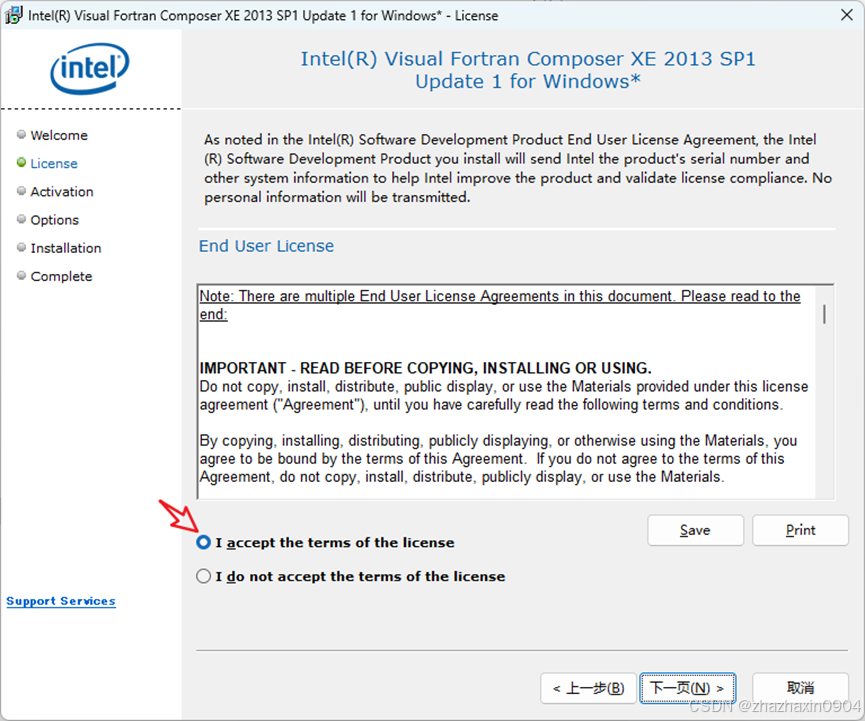
Task: Save the license agreement
Action: [x=695, y=530]
